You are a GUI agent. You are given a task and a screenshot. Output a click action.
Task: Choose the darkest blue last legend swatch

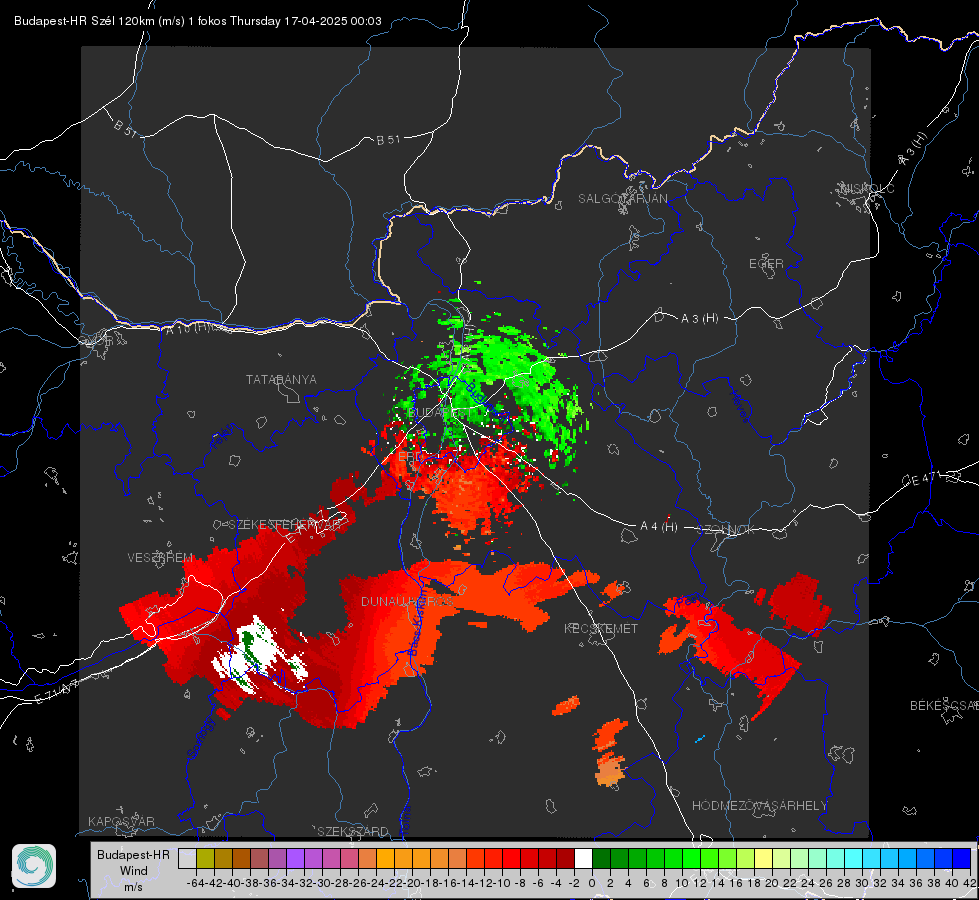point(962,858)
